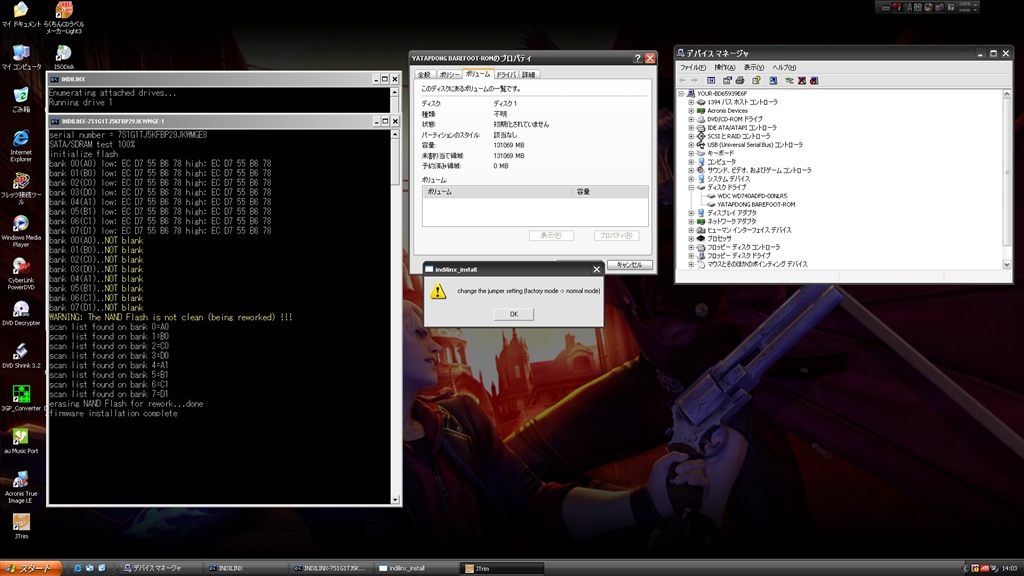
Task: Click OK in the indilinx_install dialog
Action: 513,314
